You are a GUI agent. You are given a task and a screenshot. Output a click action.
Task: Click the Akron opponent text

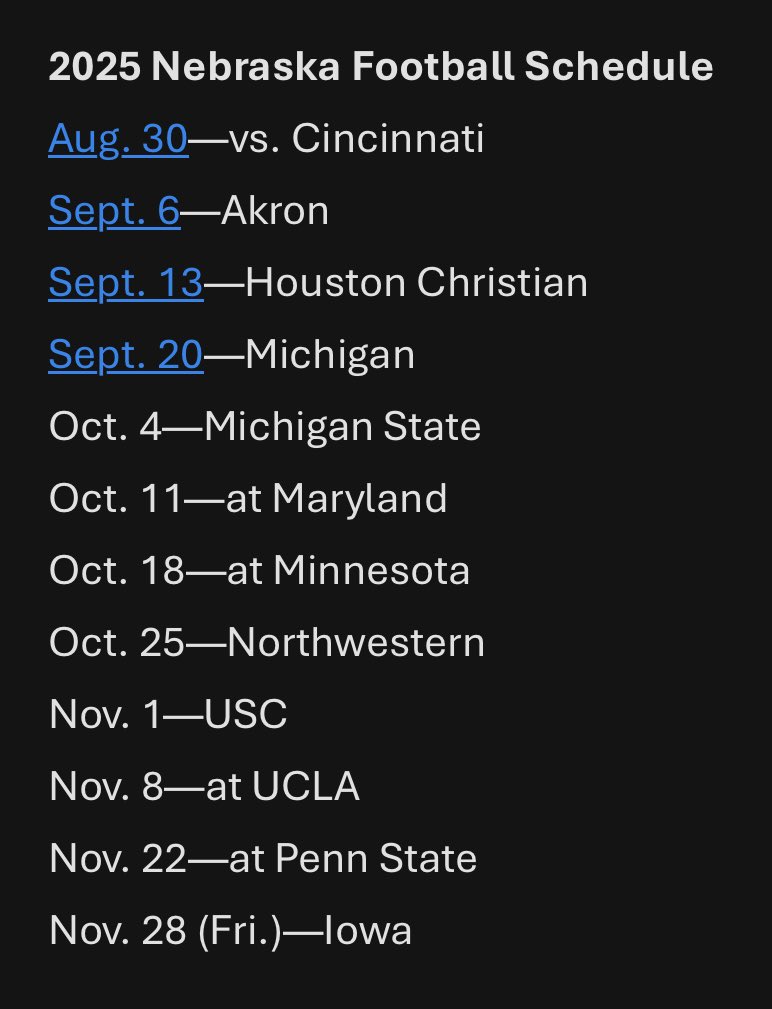275,211
